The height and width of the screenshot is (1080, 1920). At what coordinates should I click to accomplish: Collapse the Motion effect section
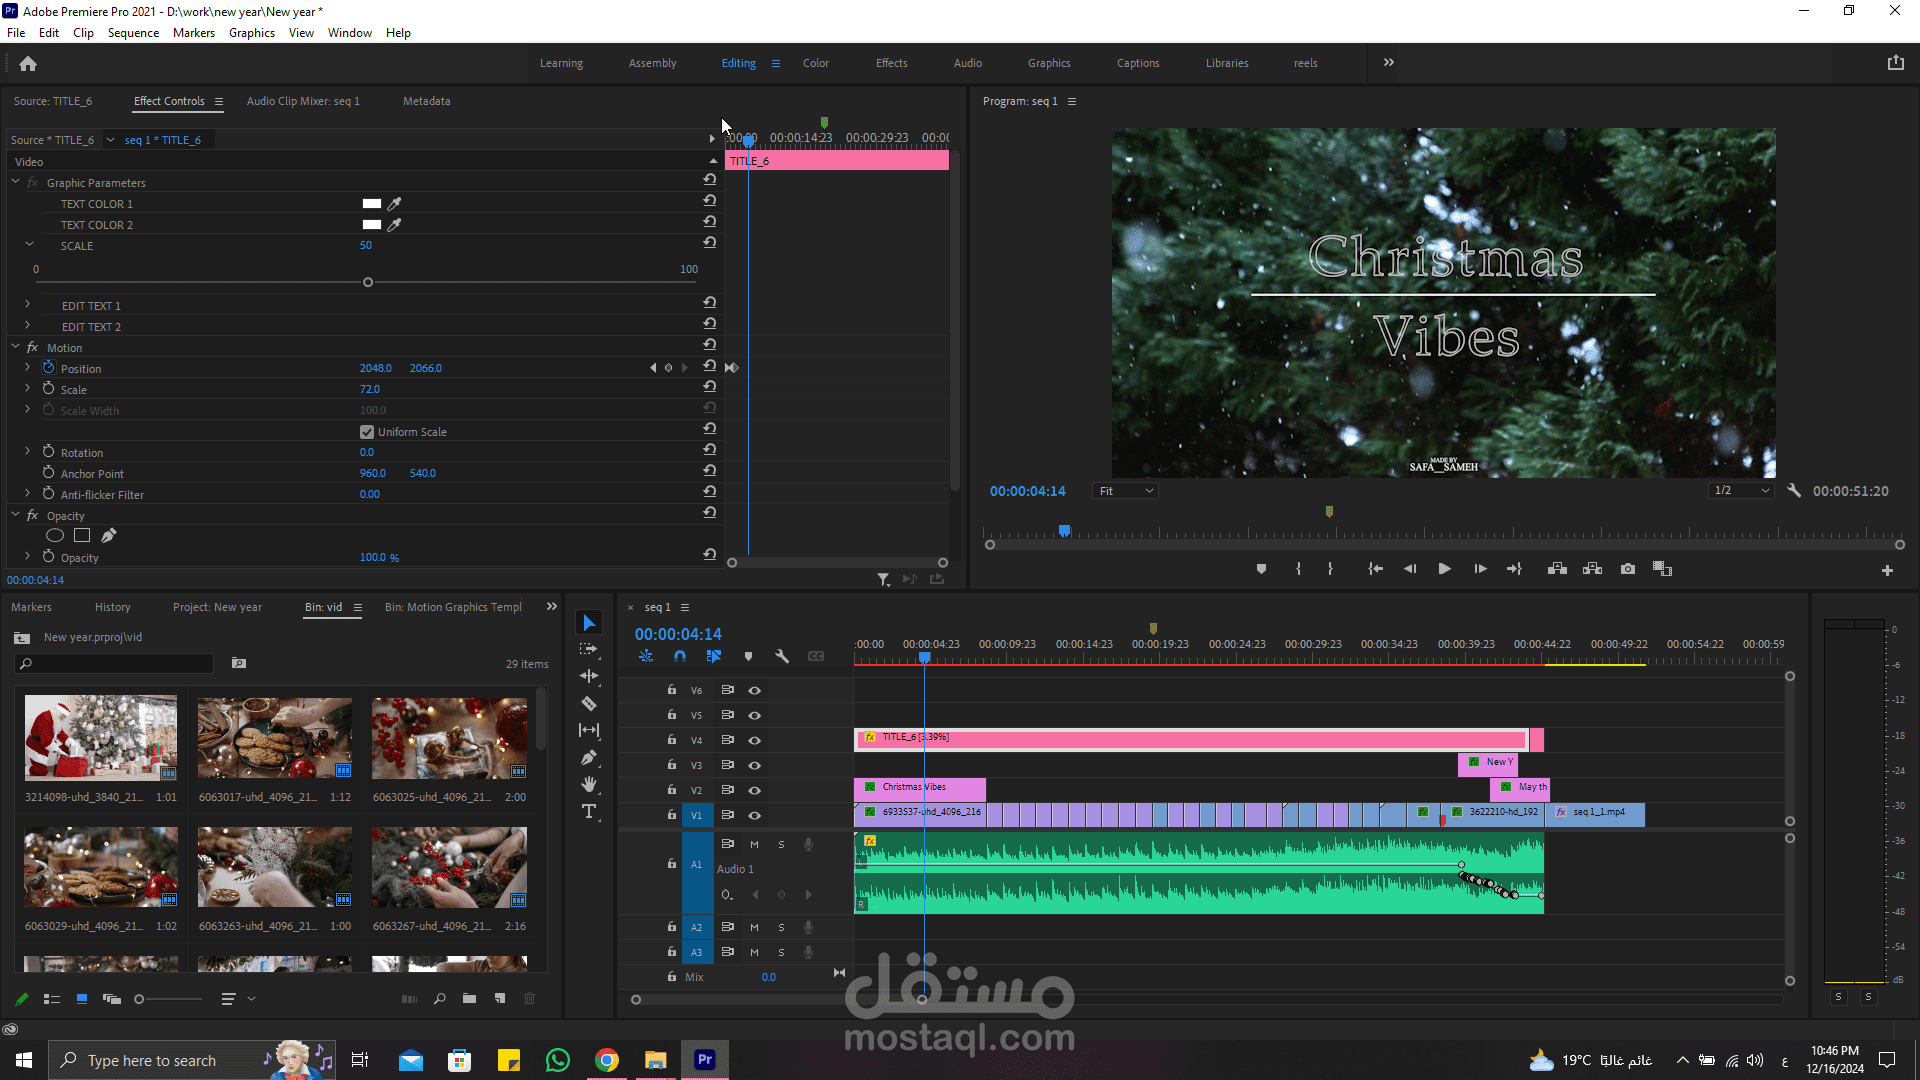tap(15, 347)
